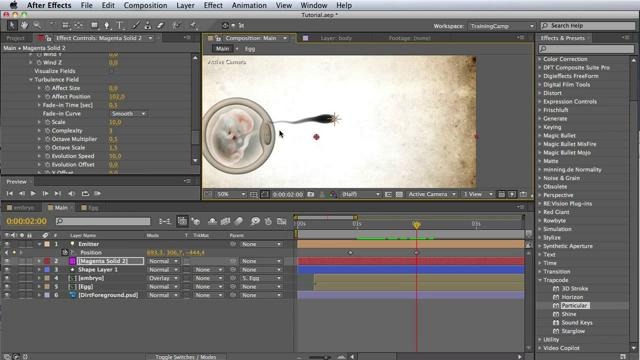Select the Eraser tool
This screenshot has height=360, width=640.
coord(160,25)
